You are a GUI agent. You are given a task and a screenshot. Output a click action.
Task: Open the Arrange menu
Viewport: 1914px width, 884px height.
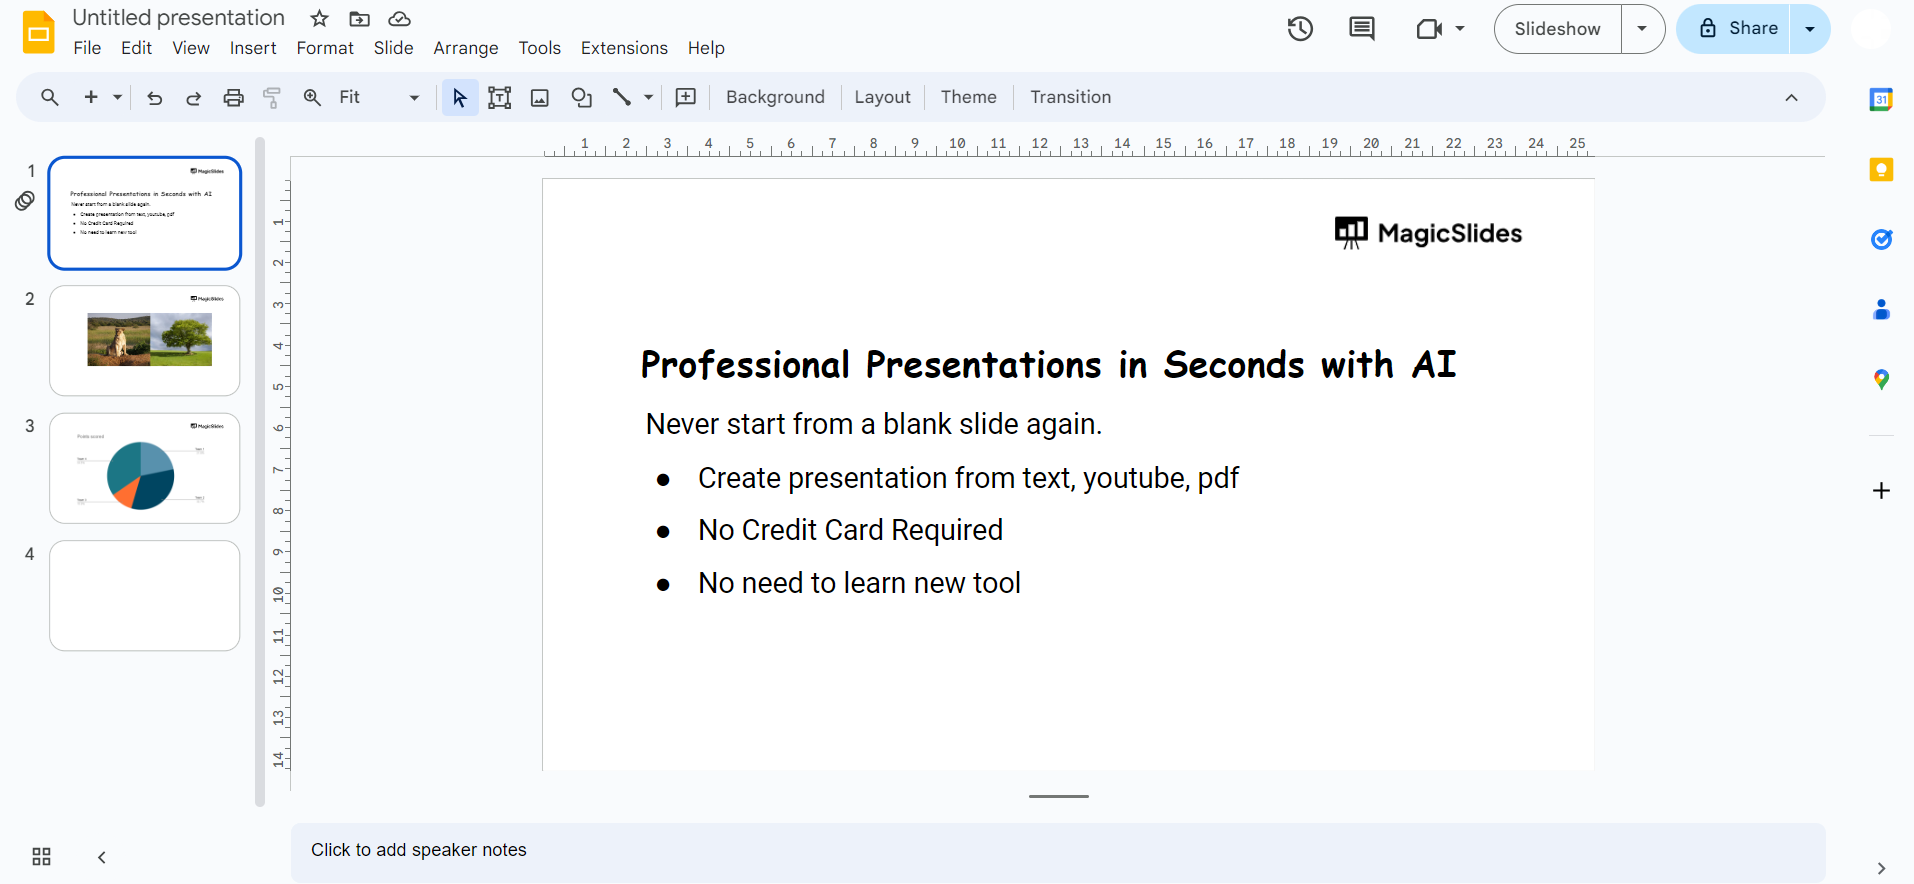click(x=466, y=48)
